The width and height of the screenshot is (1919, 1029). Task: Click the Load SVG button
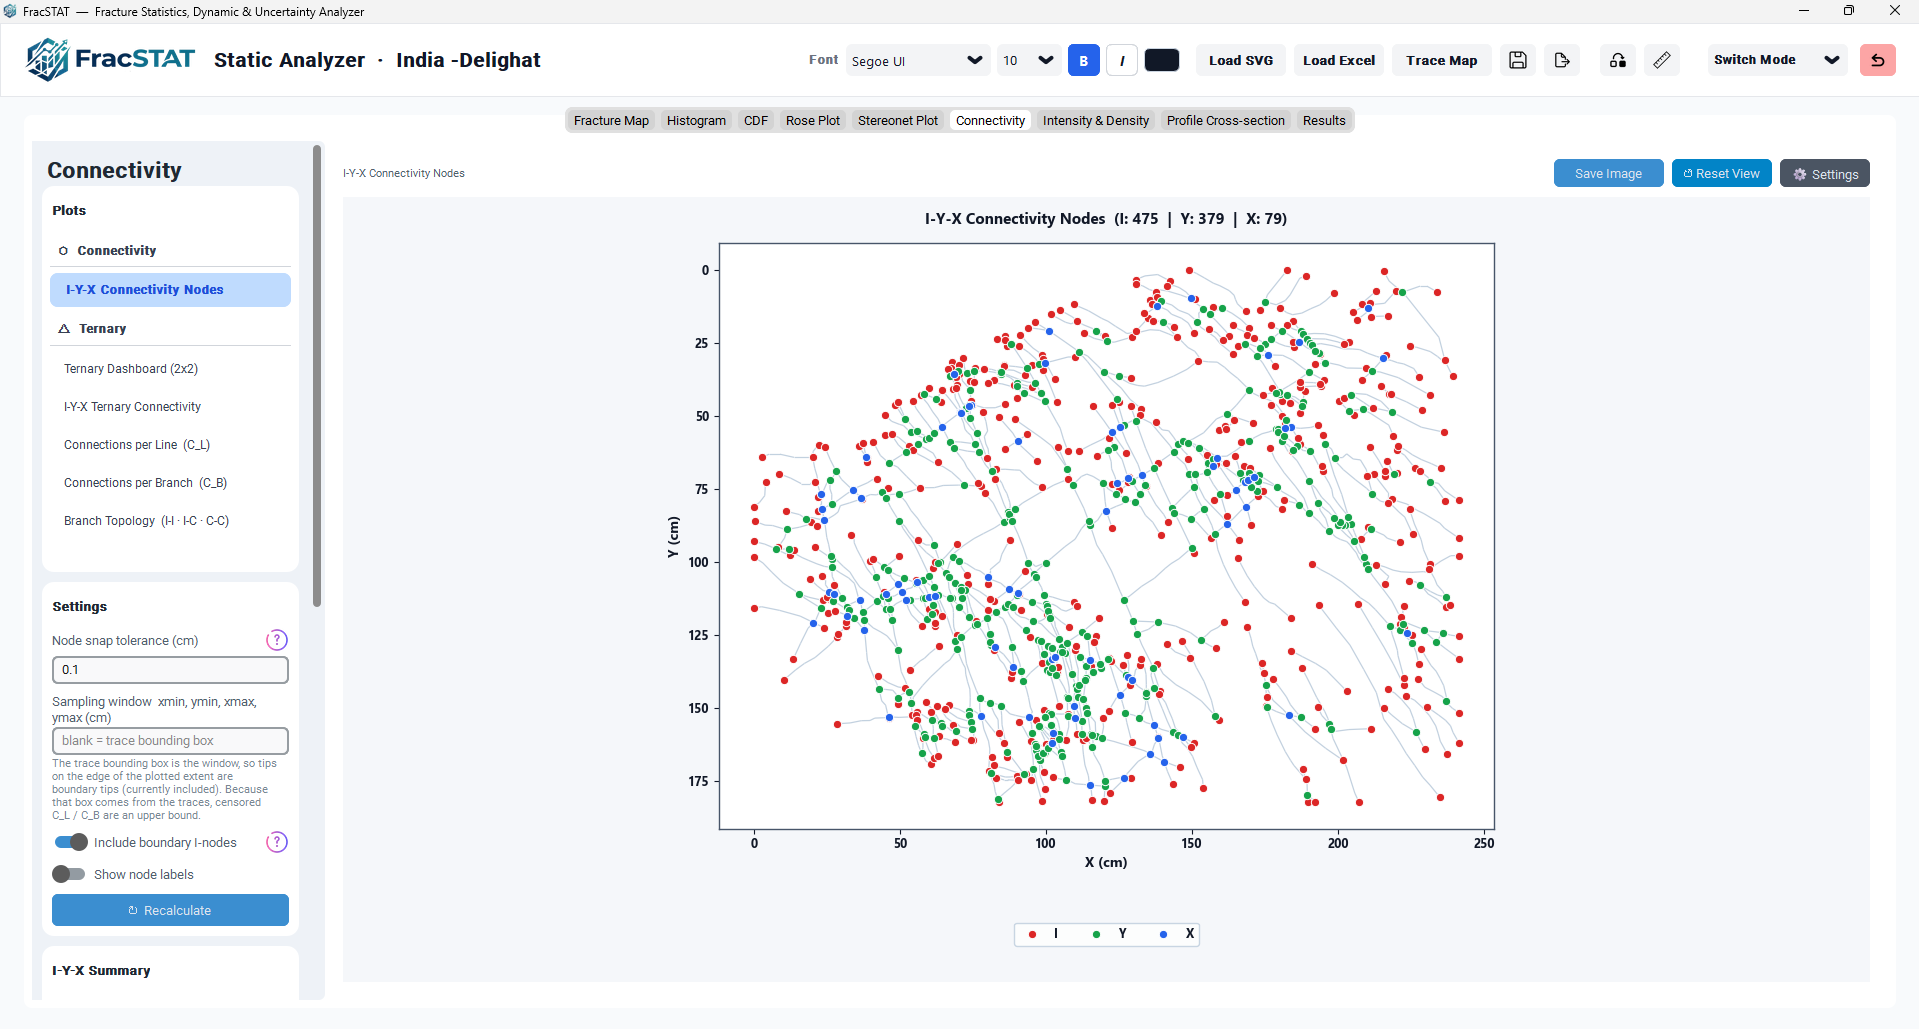tap(1241, 60)
